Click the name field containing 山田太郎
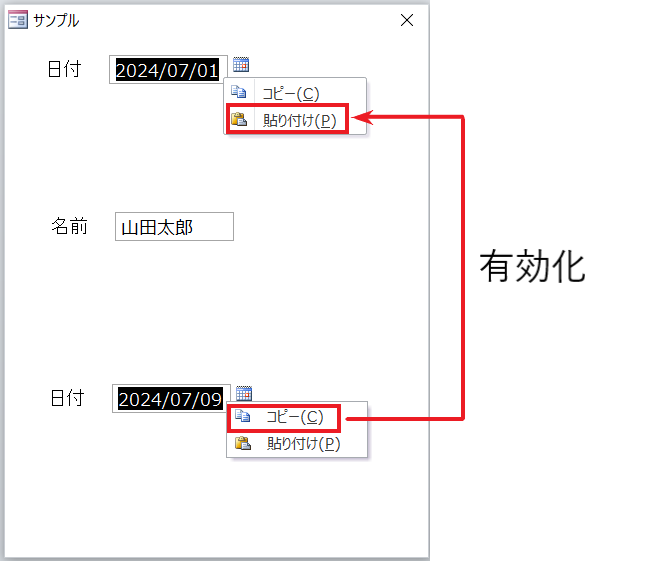 point(174,227)
